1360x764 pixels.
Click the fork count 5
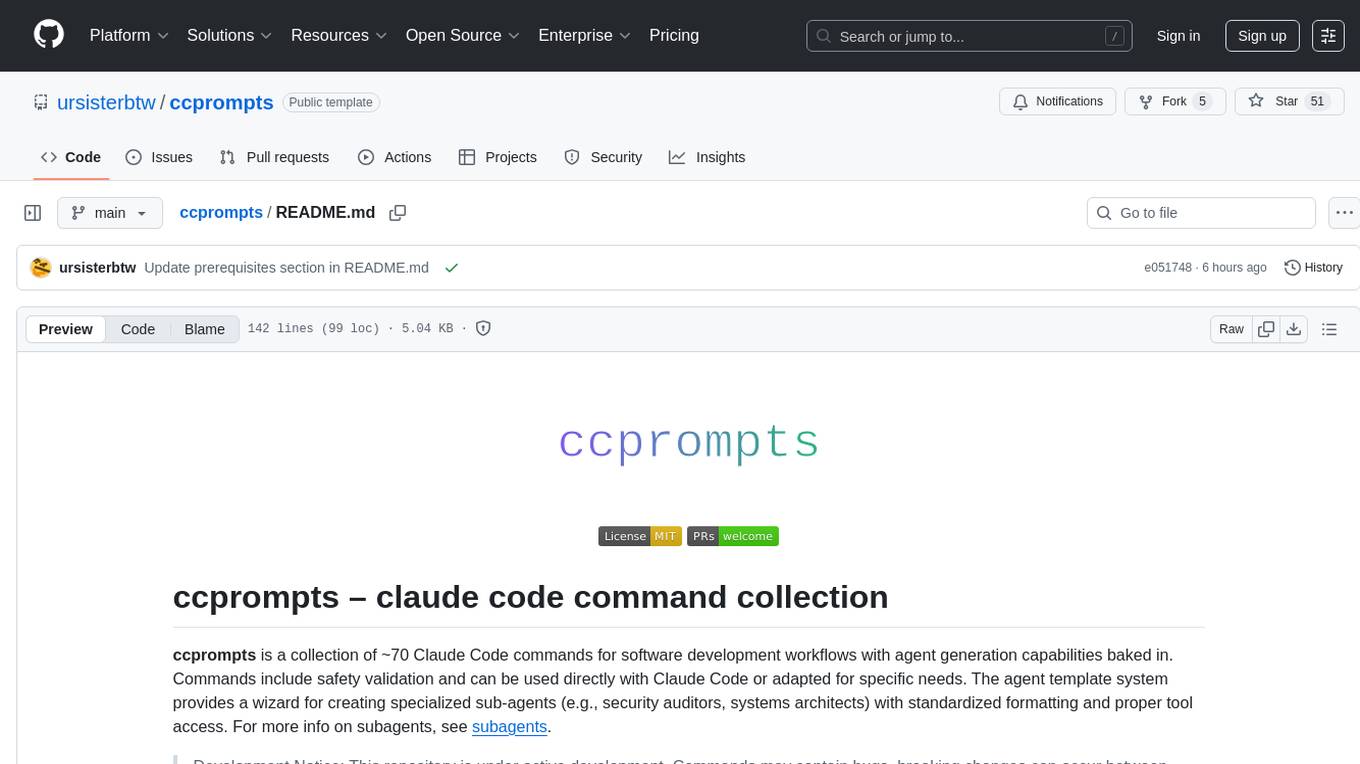pyautogui.click(x=1202, y=101)
